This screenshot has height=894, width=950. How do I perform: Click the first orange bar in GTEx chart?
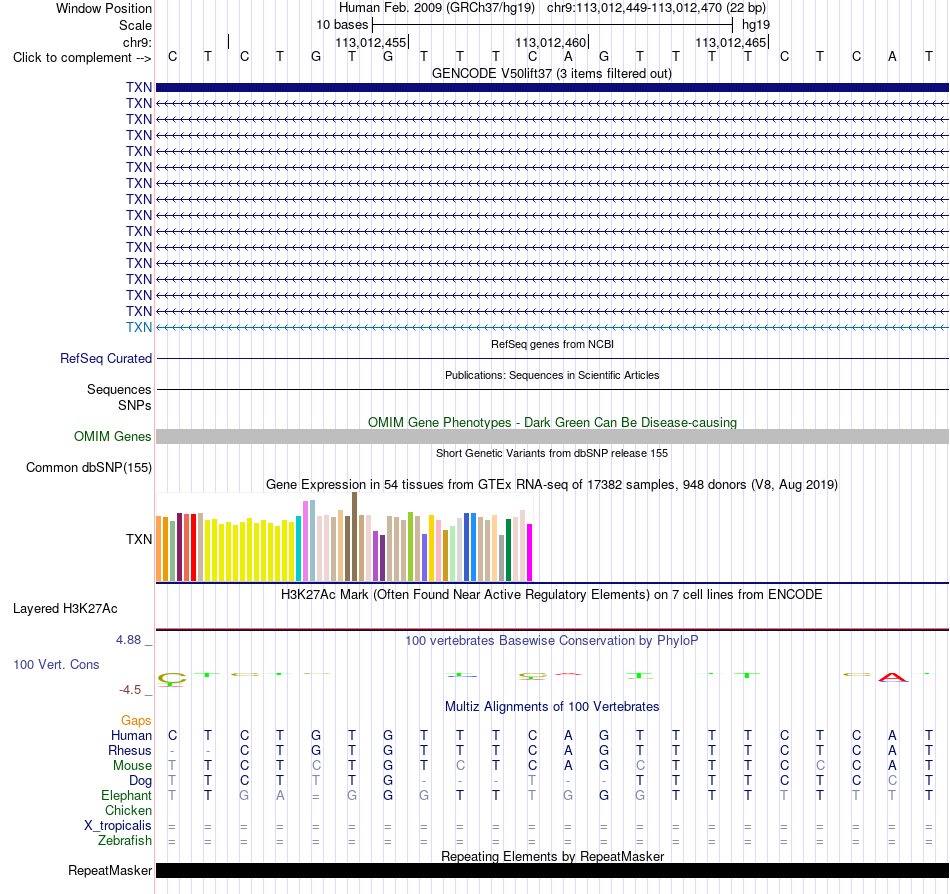159,549
